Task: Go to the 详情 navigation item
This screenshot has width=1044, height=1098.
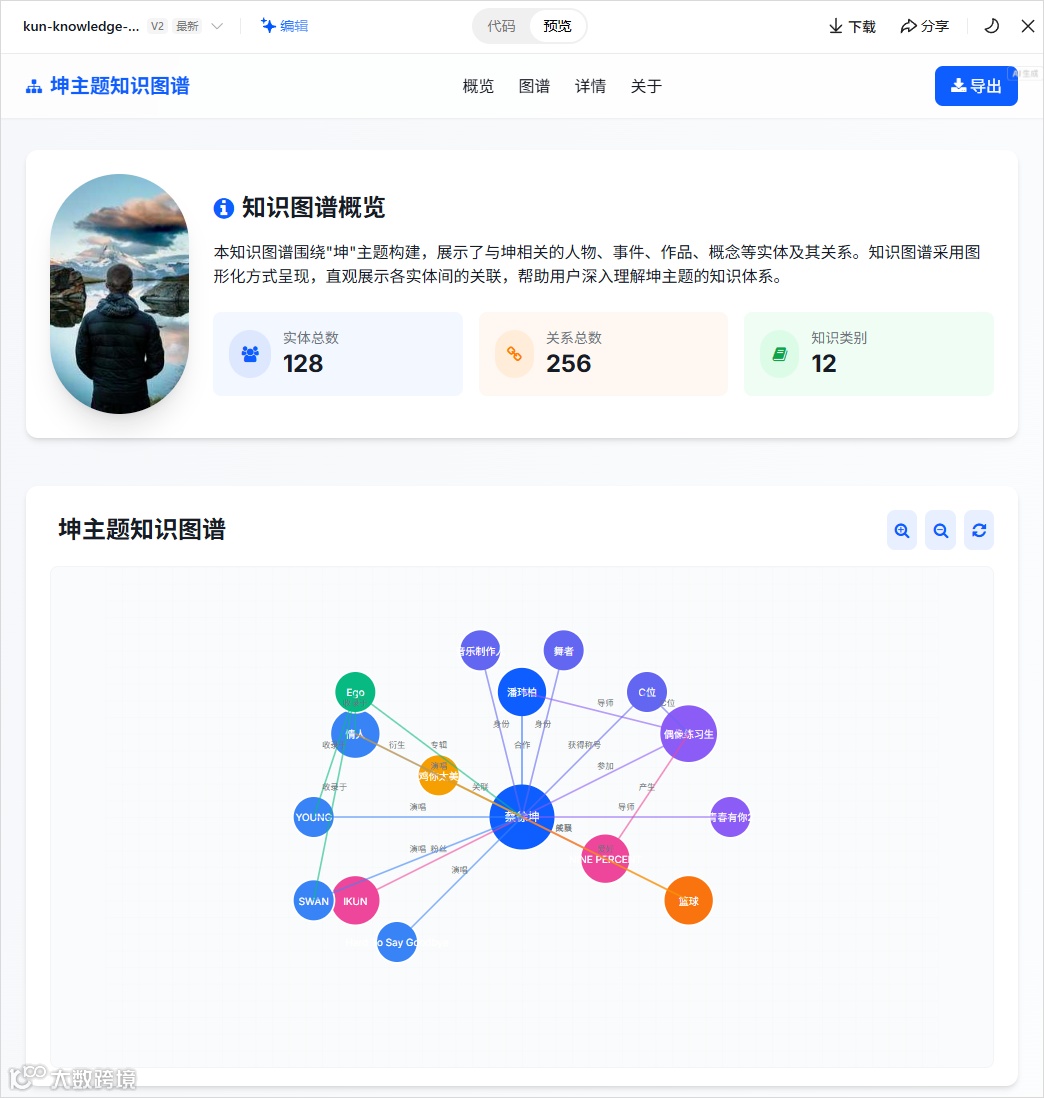Action: click(x=590, y=86)
